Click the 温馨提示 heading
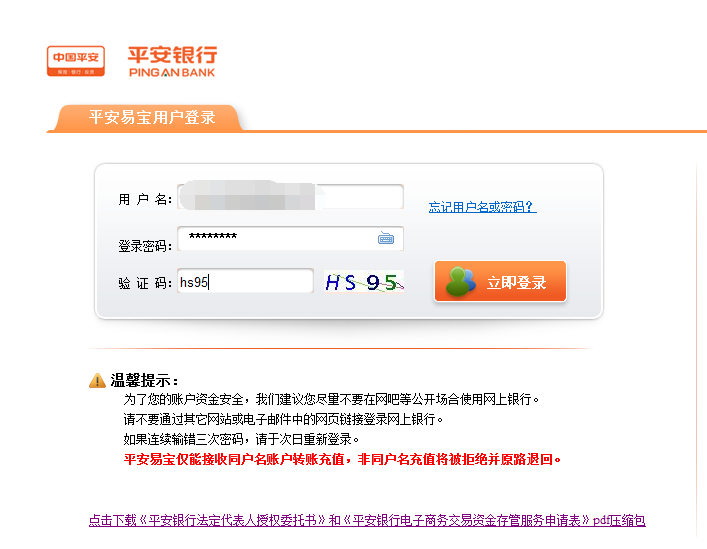This screenshot has width=707, height=549. (x=144, y=380)
